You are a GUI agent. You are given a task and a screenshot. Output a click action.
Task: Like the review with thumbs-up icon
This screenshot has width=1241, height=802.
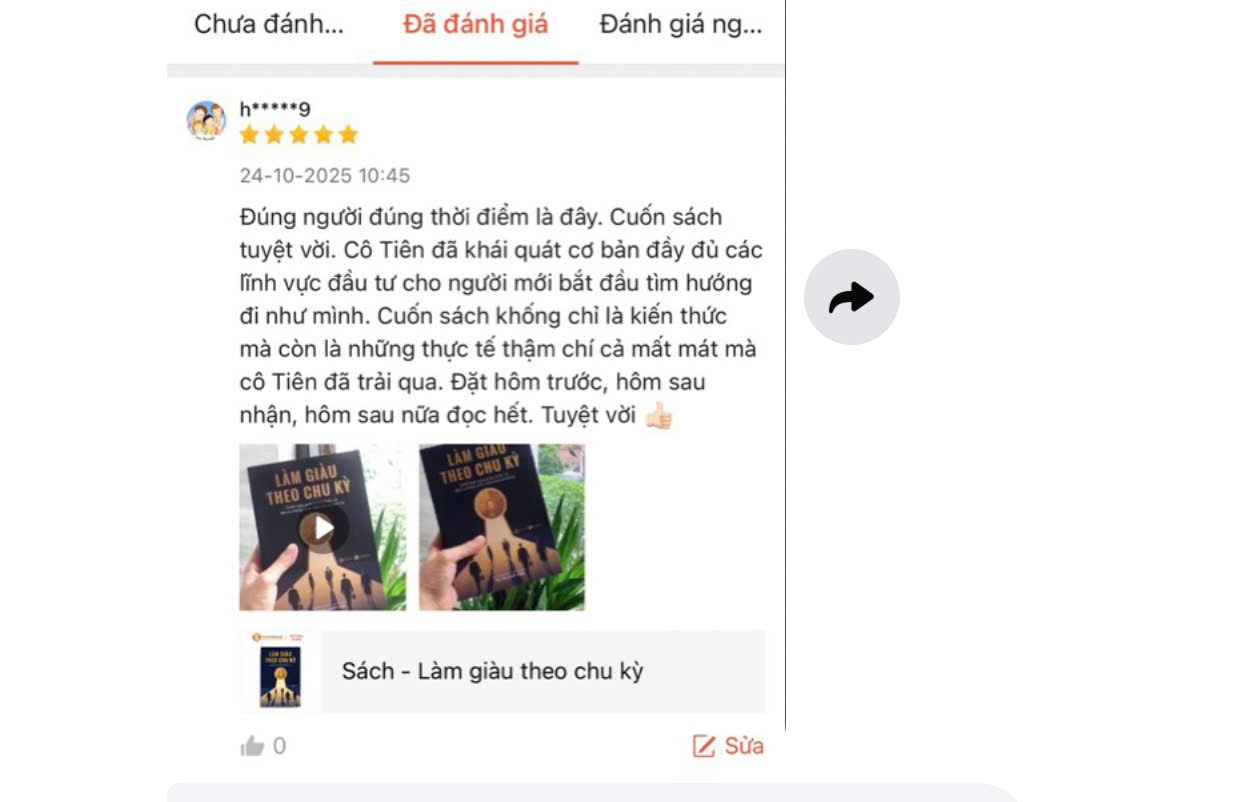click(x=252, y=746)
